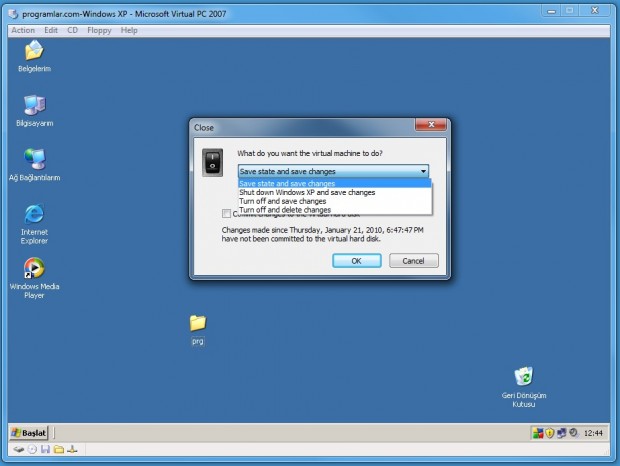Click the CD drive status icon
Screen dimensions: 620x466
32,449
